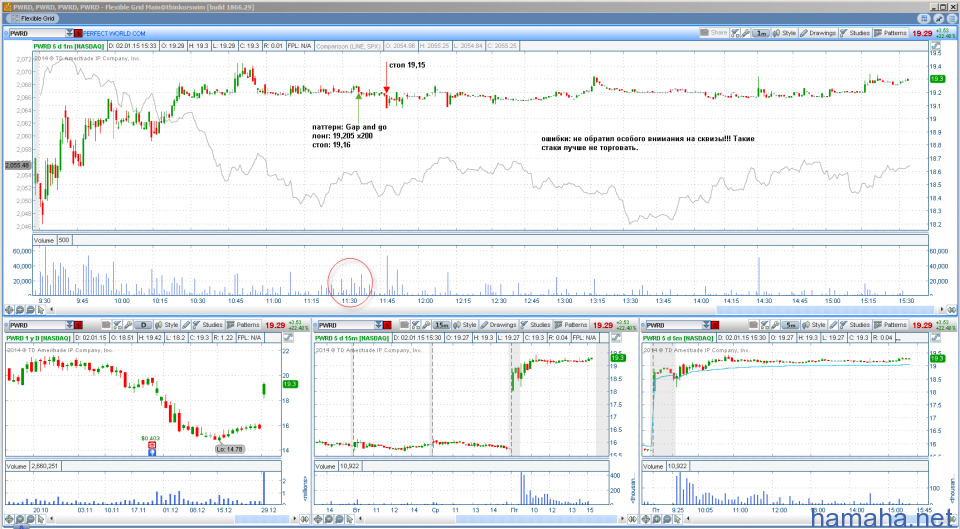The image size is (960, 529).
Task: Toggle price axis scale icon on daily chart
Action: 288,337
